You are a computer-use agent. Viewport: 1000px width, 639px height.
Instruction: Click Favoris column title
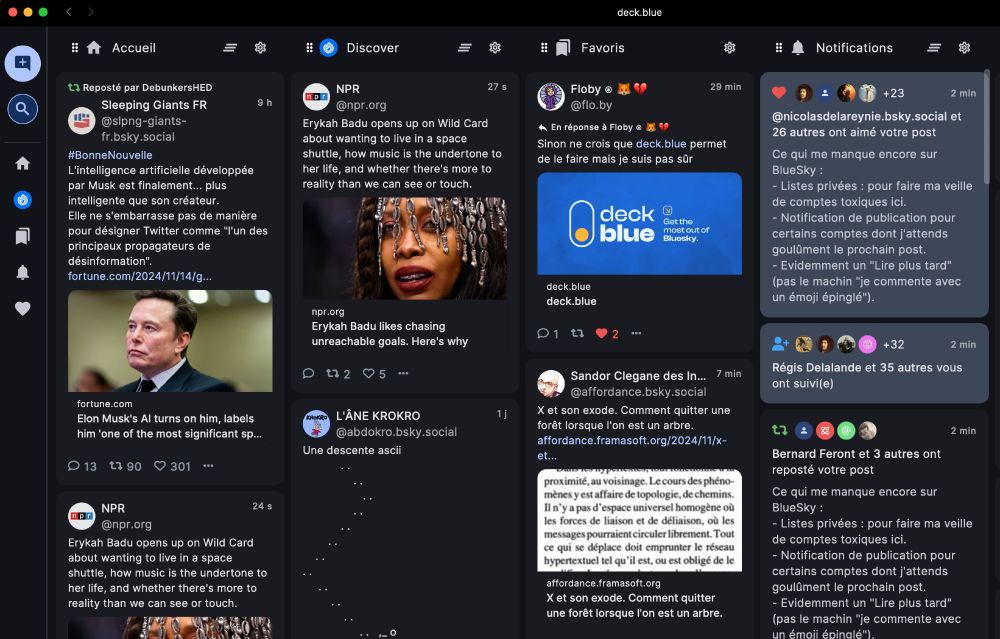coord(603,48)
